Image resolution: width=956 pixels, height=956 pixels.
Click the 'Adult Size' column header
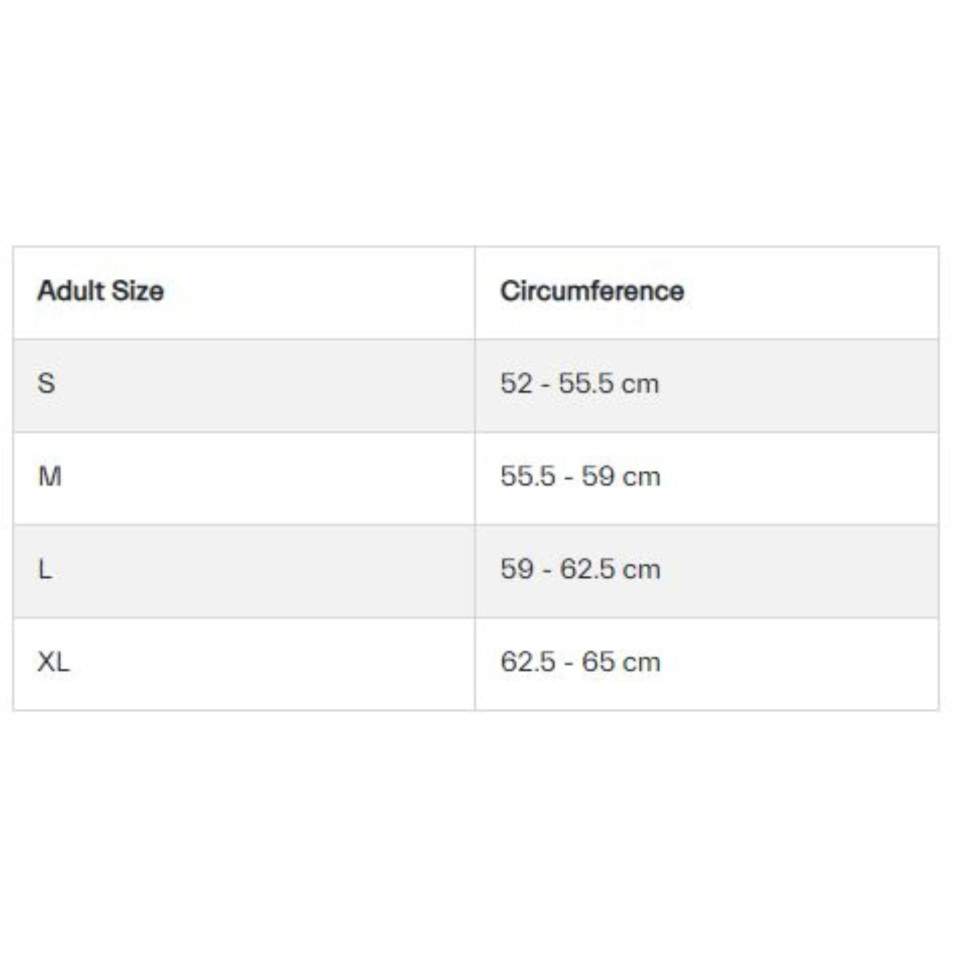point(100,292)
